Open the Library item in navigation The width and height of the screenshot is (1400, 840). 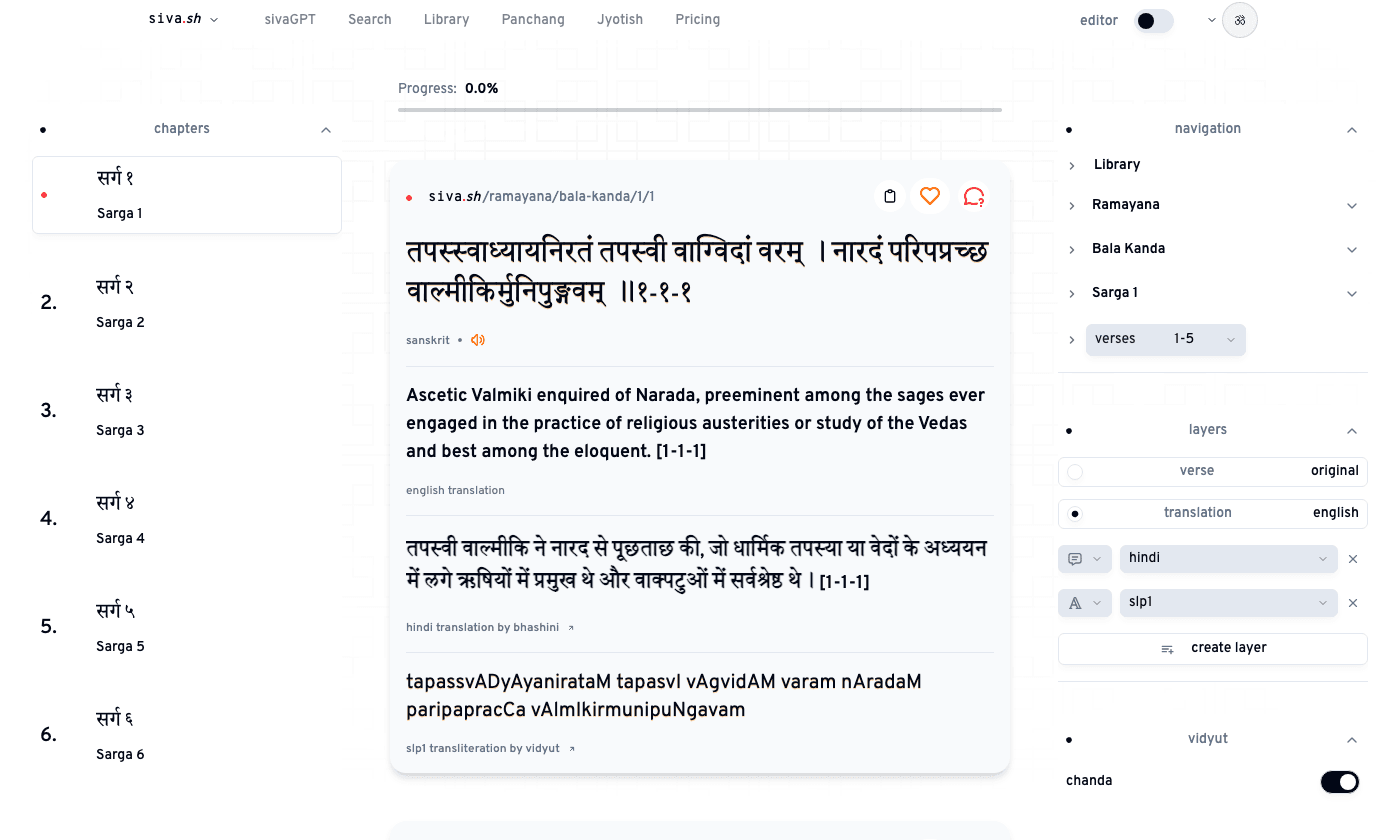pyautogui.click(x=1117, y=164)
